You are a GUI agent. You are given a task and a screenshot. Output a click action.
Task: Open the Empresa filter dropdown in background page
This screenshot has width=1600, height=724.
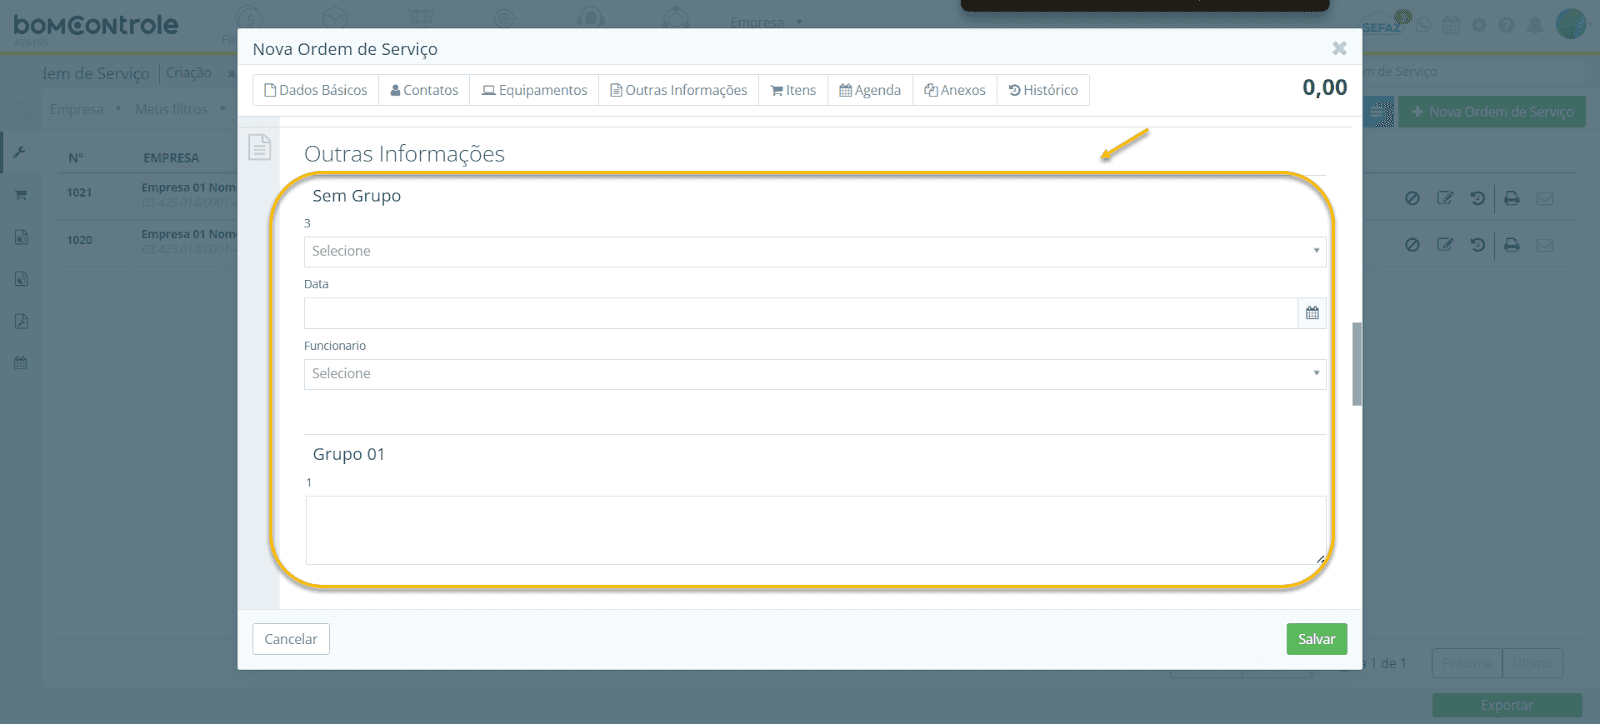85,109
